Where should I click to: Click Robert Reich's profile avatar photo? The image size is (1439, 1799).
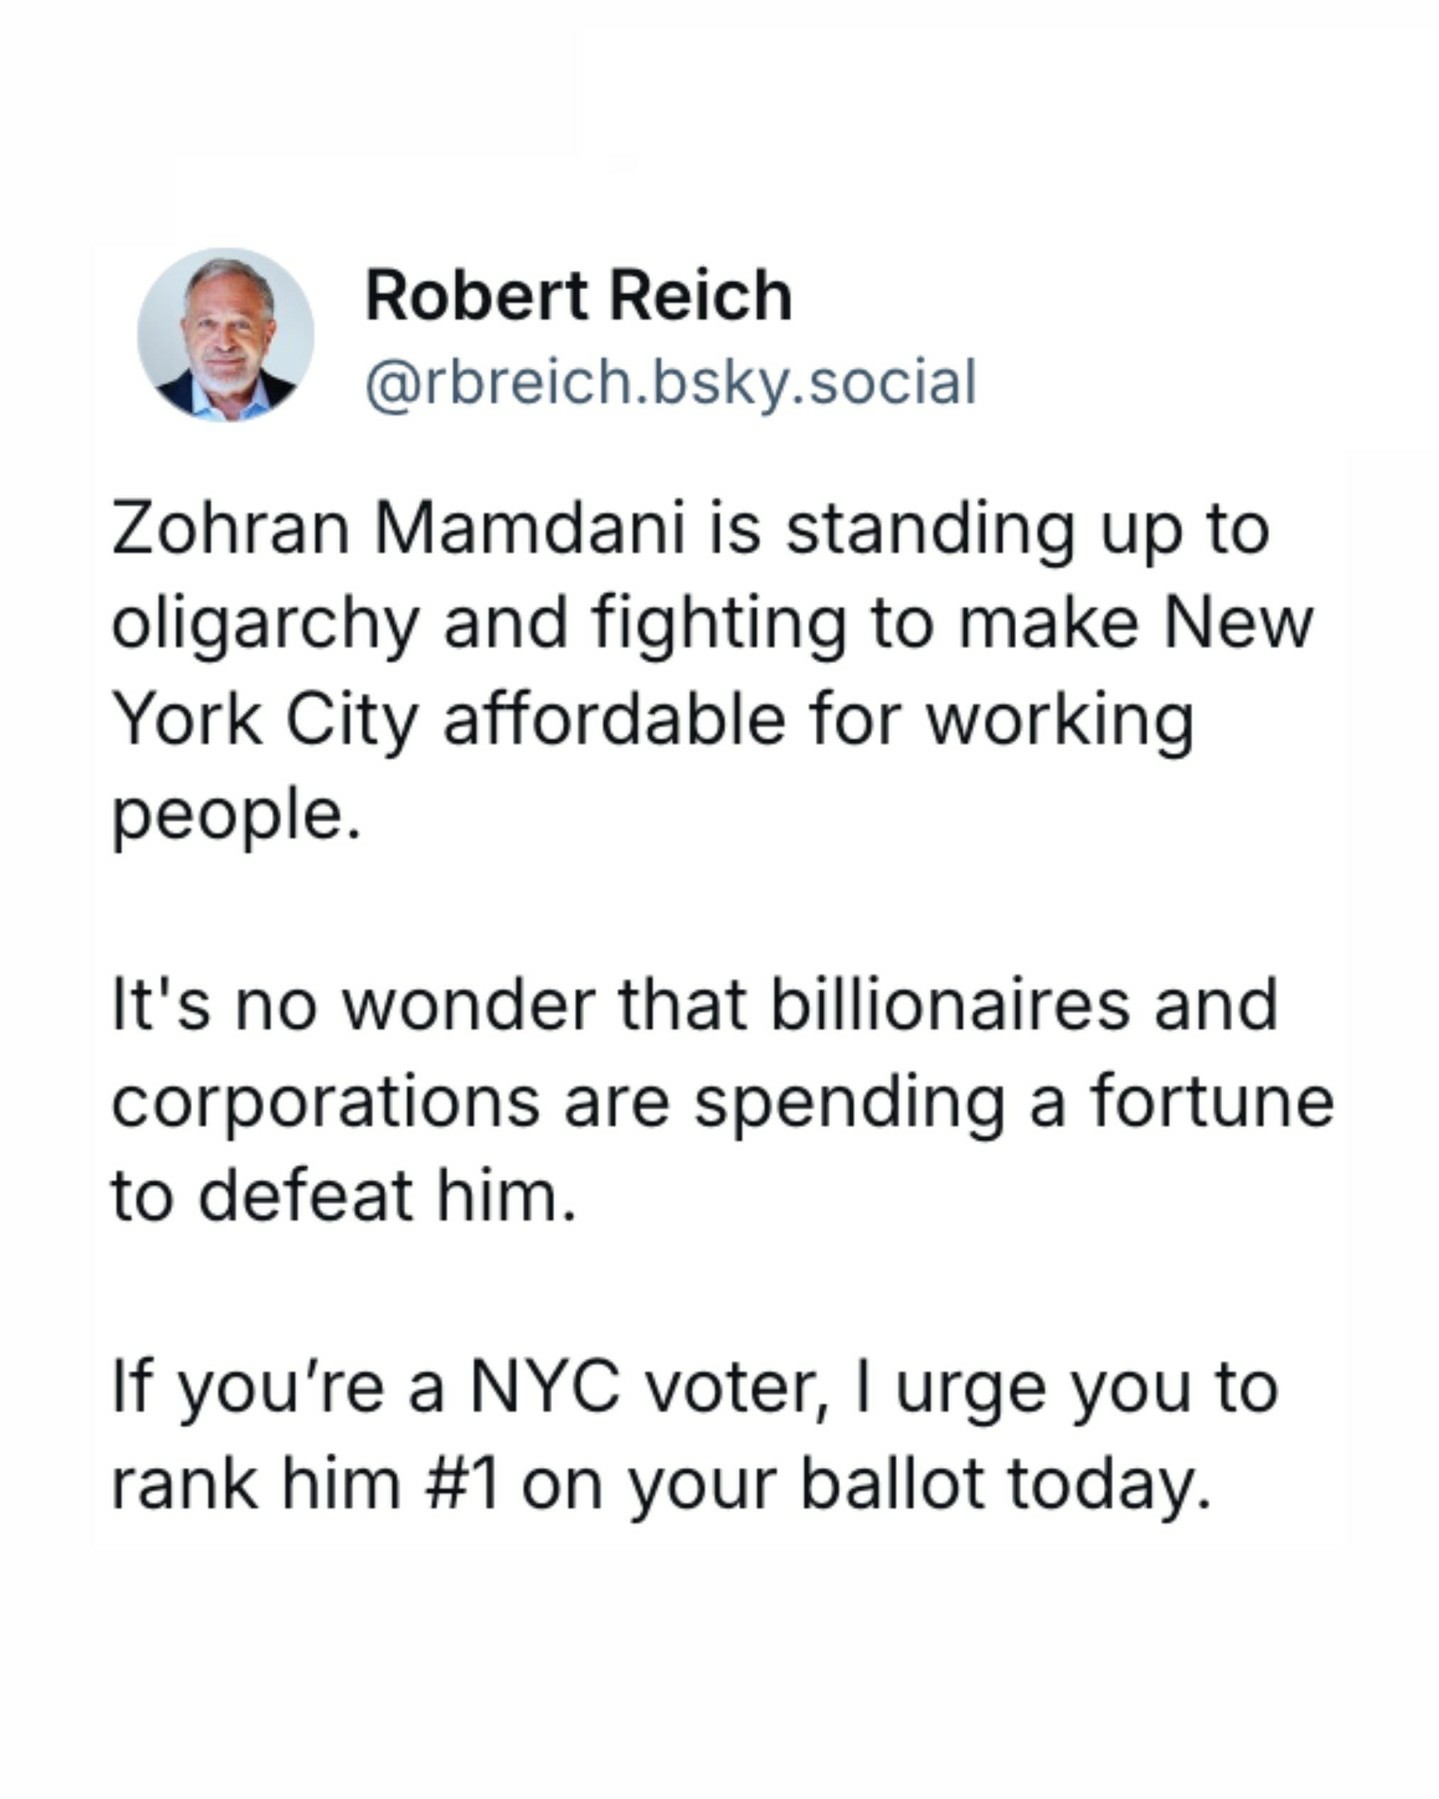point(225,335)
